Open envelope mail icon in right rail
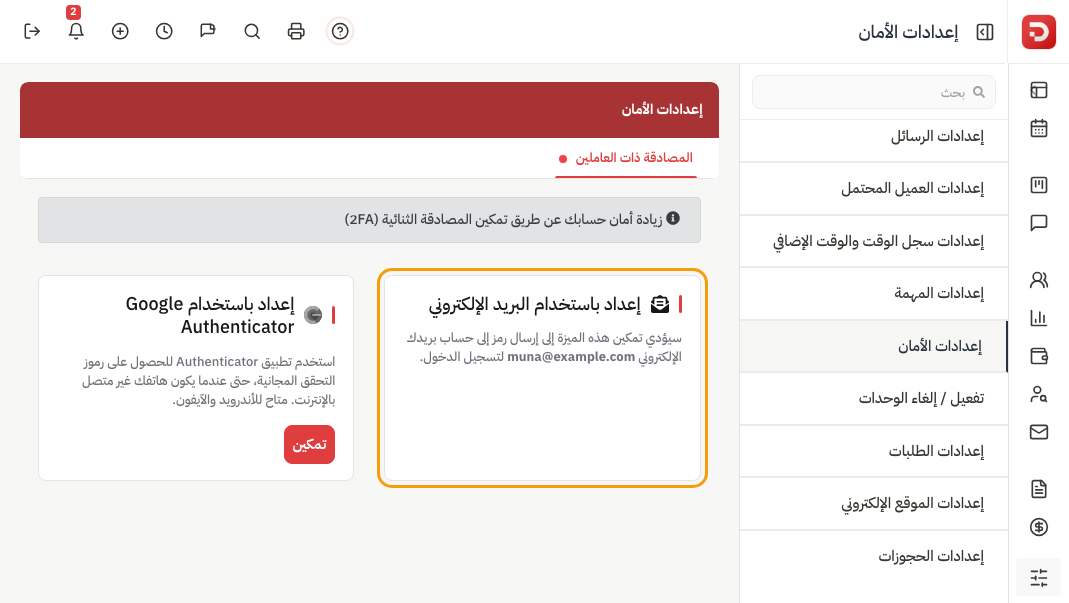Screen dimensions: 1069x603 tap(1038, 432)
